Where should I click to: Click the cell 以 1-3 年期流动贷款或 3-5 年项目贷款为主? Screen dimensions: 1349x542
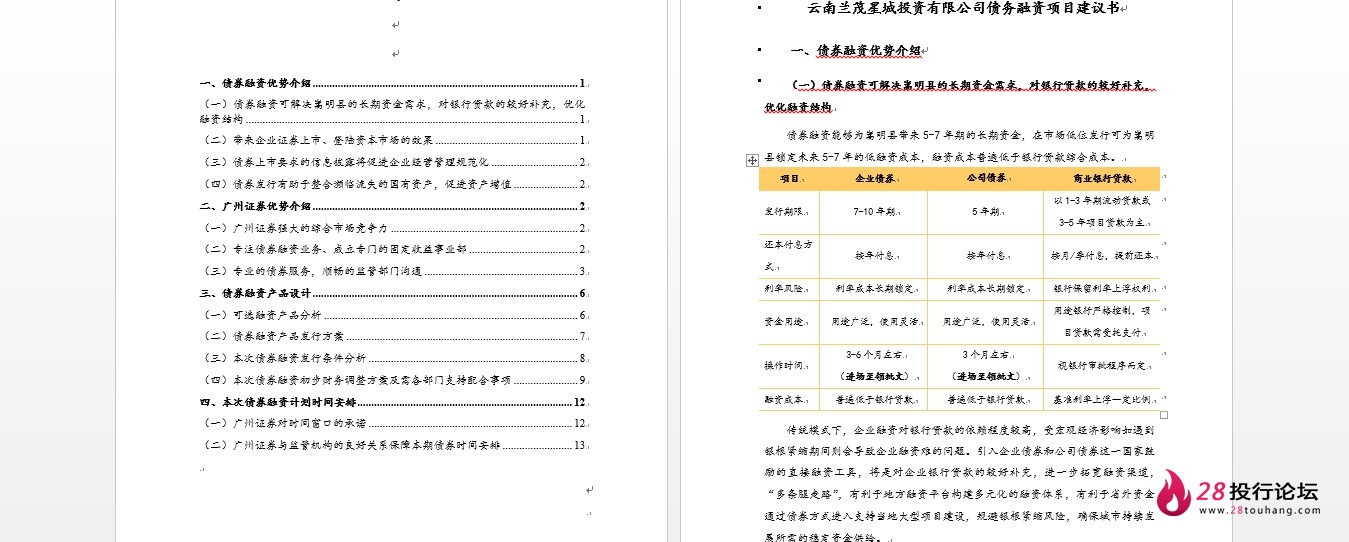(x=1102, y=212)
